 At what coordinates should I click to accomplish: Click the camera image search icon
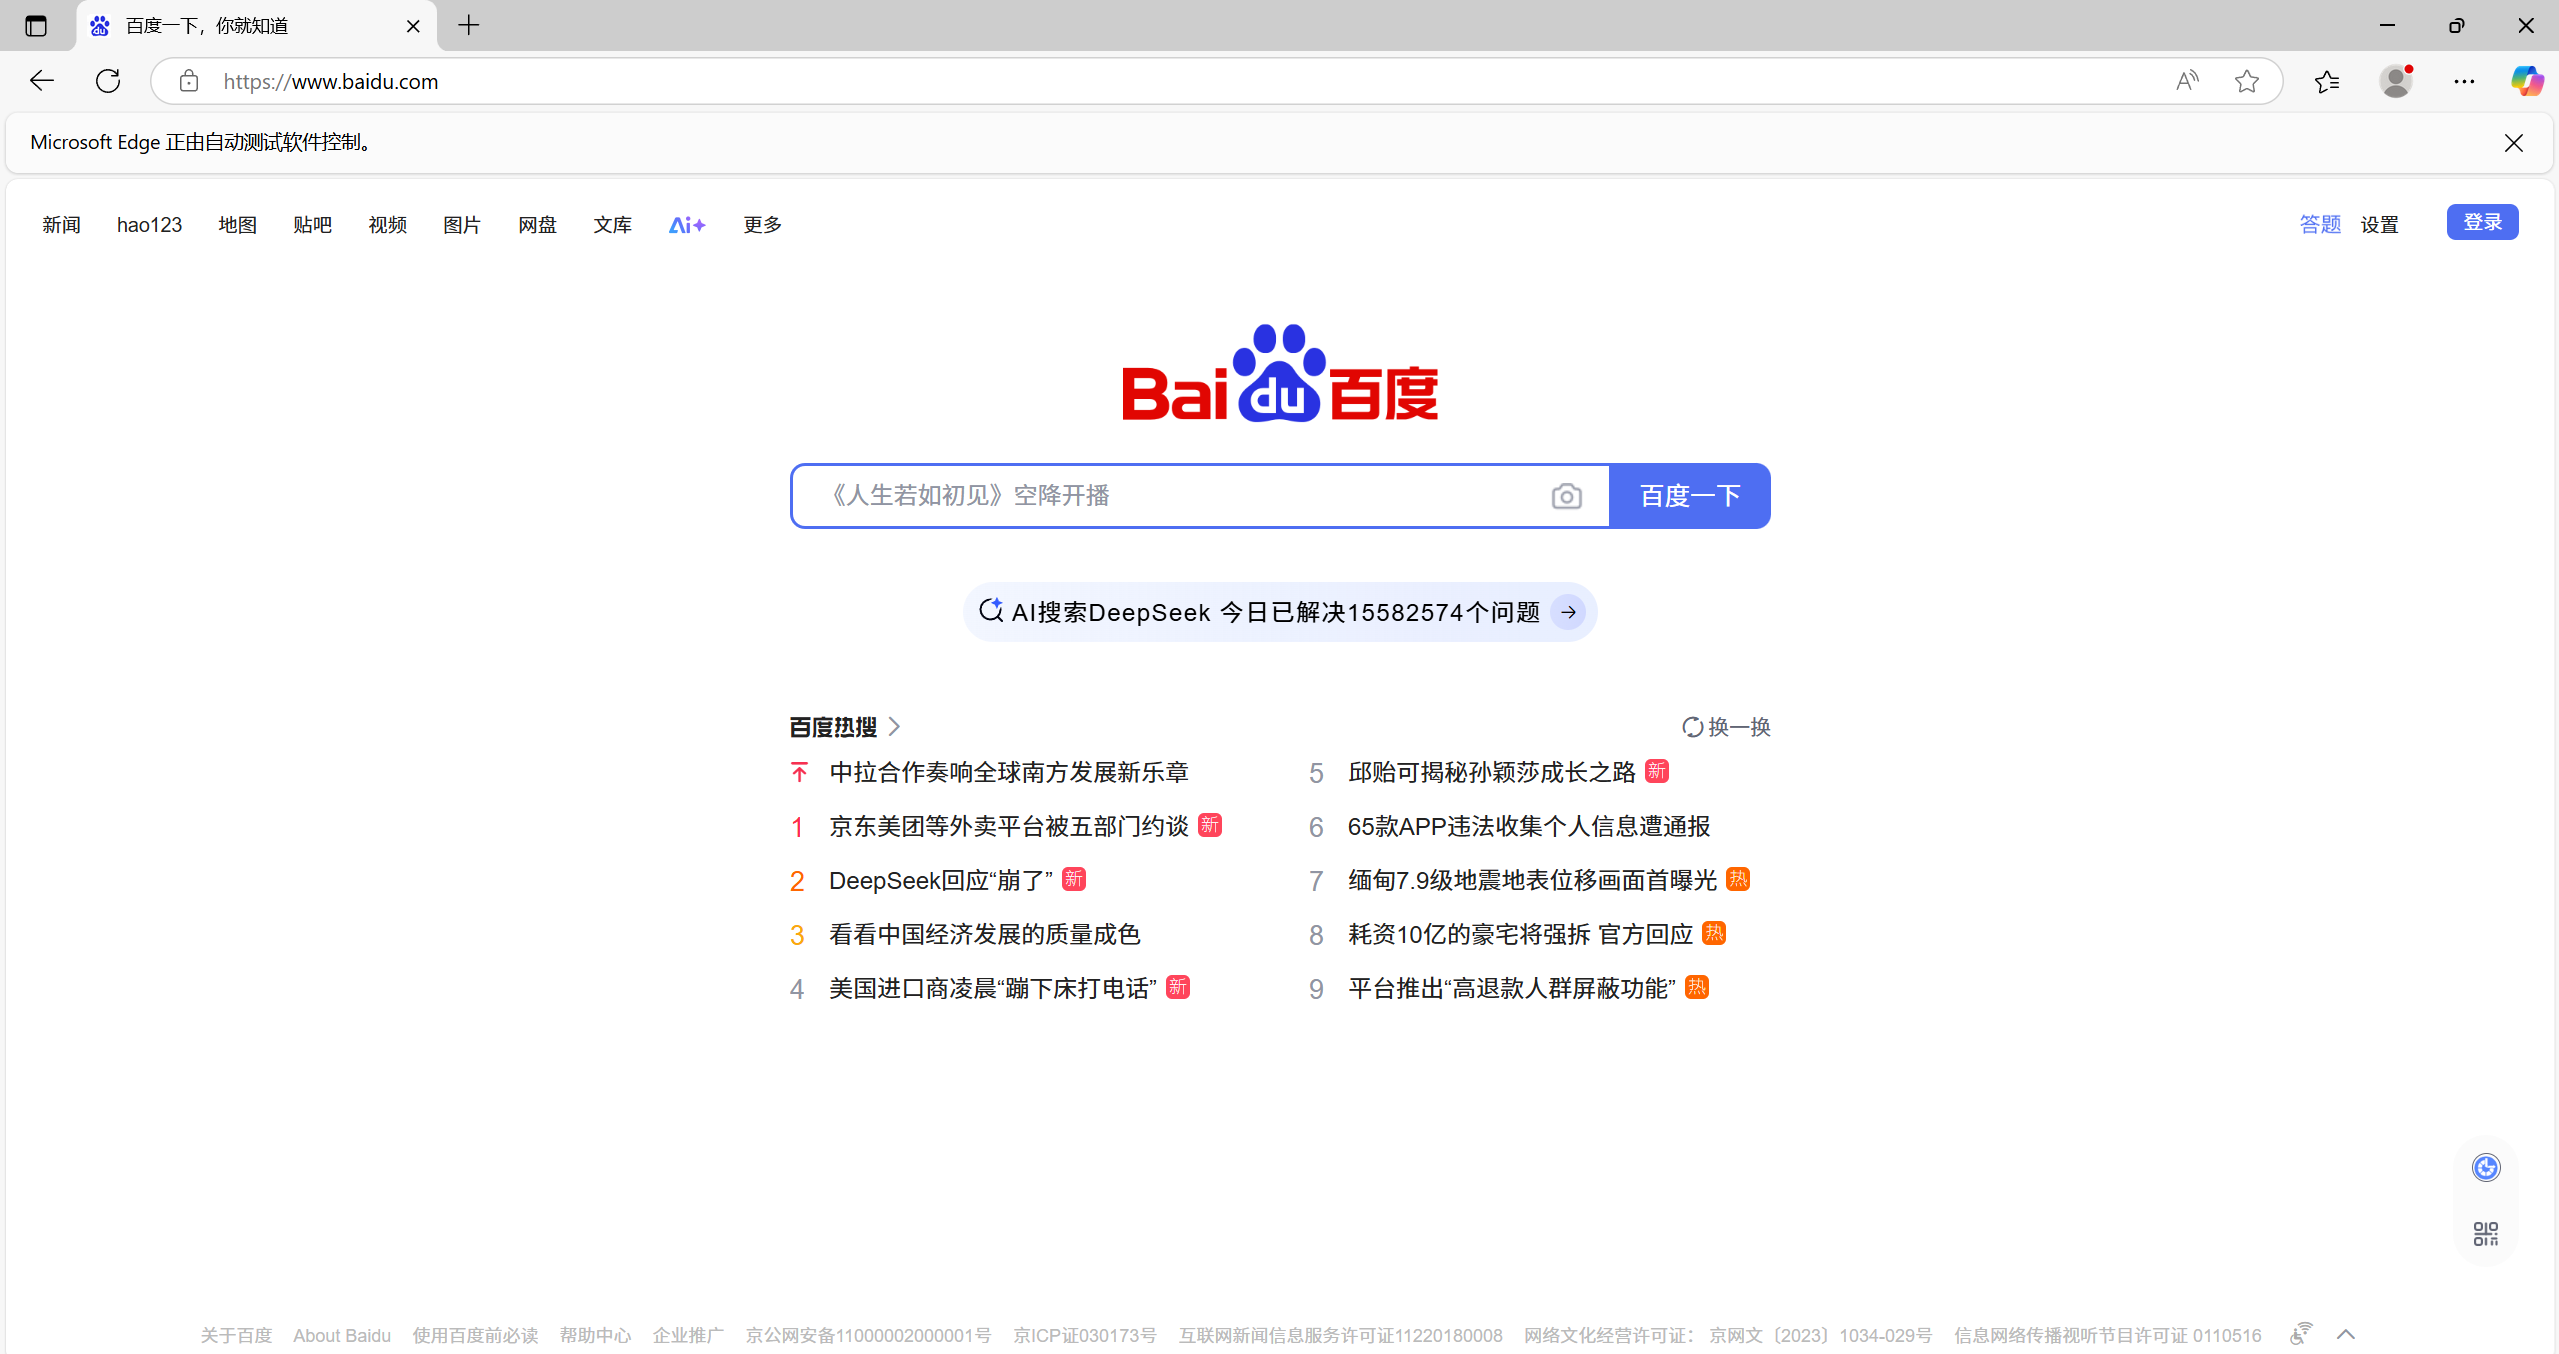1566,496
